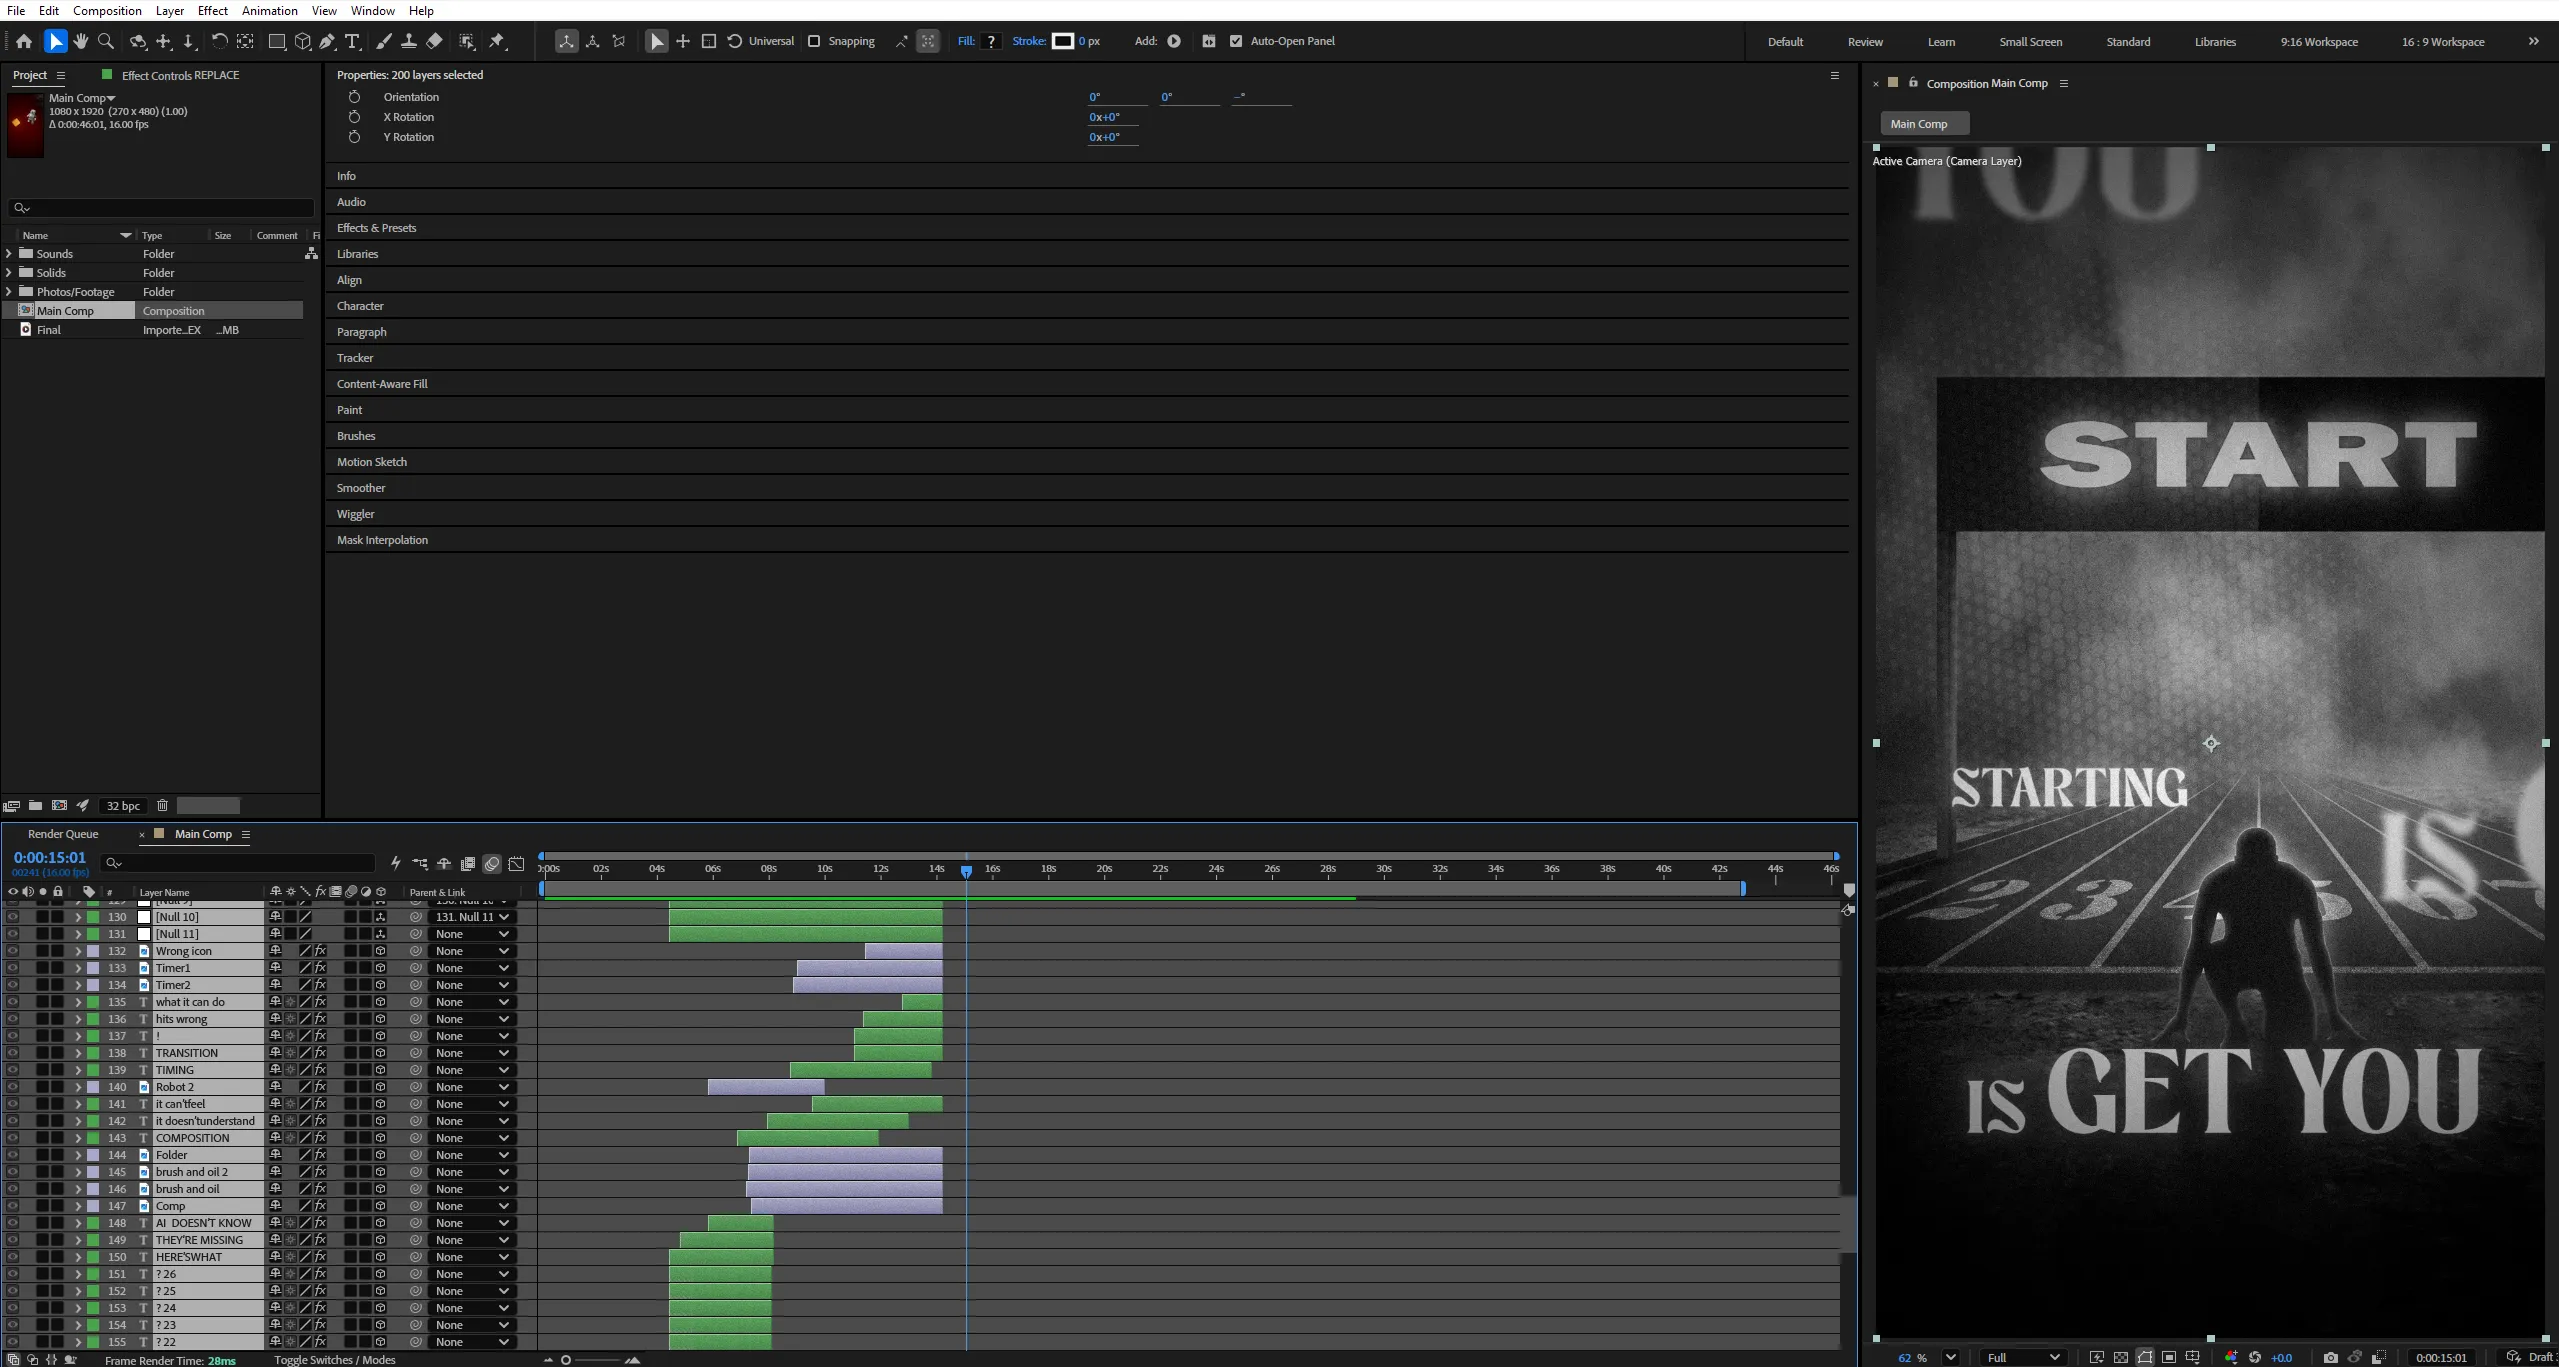Choose the Horizontal Type tool

click(353, 41)
